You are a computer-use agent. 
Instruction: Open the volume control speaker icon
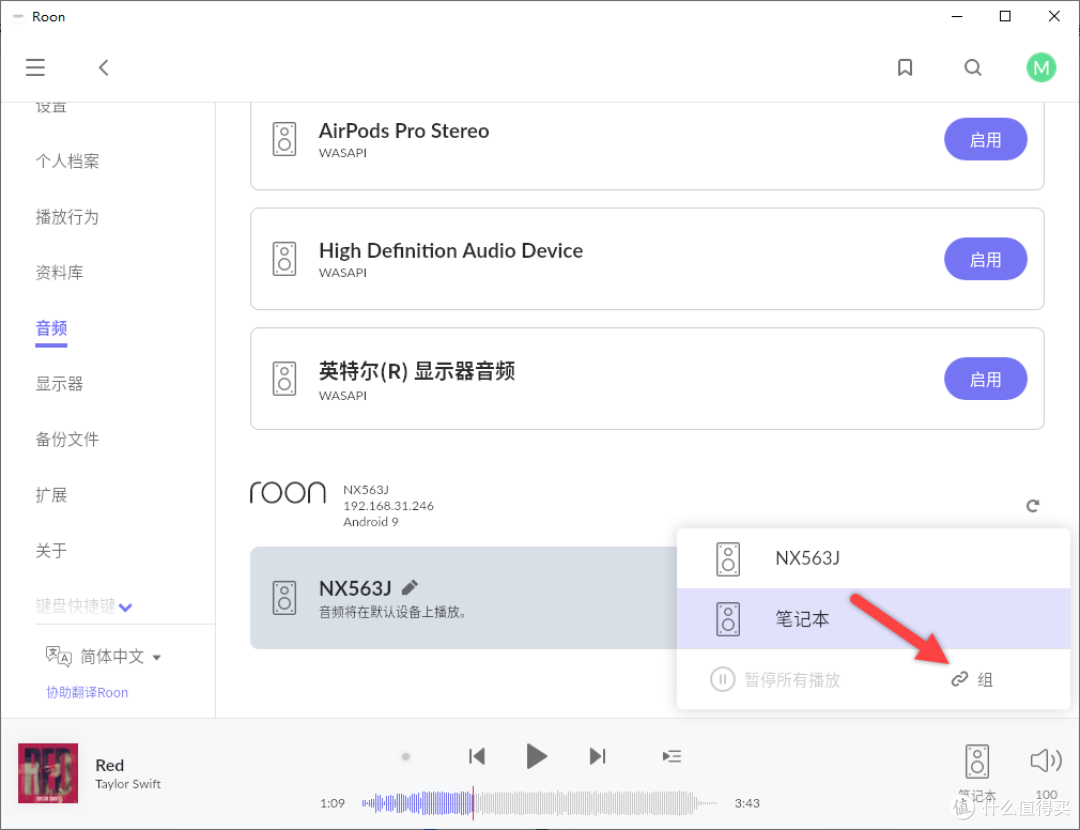click(1045, 761)
